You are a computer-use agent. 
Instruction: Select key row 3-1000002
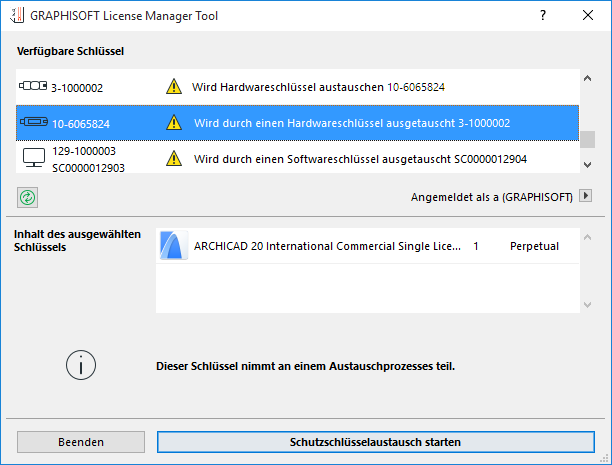(x=300, y=87)
